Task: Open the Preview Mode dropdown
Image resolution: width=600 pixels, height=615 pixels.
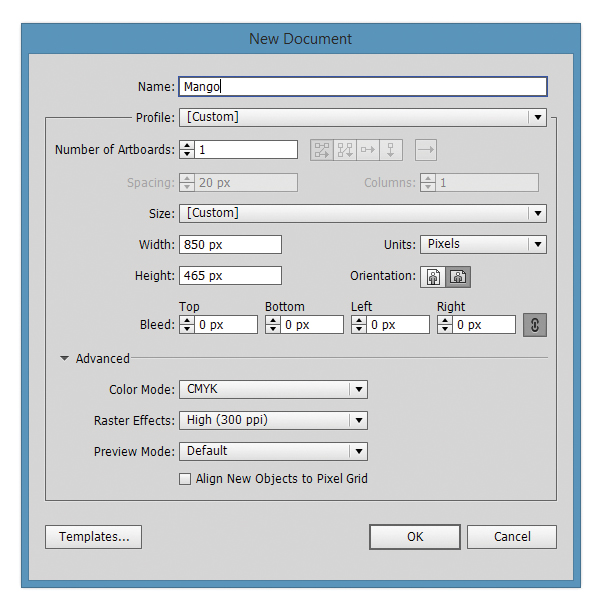Action: (273, 451)
